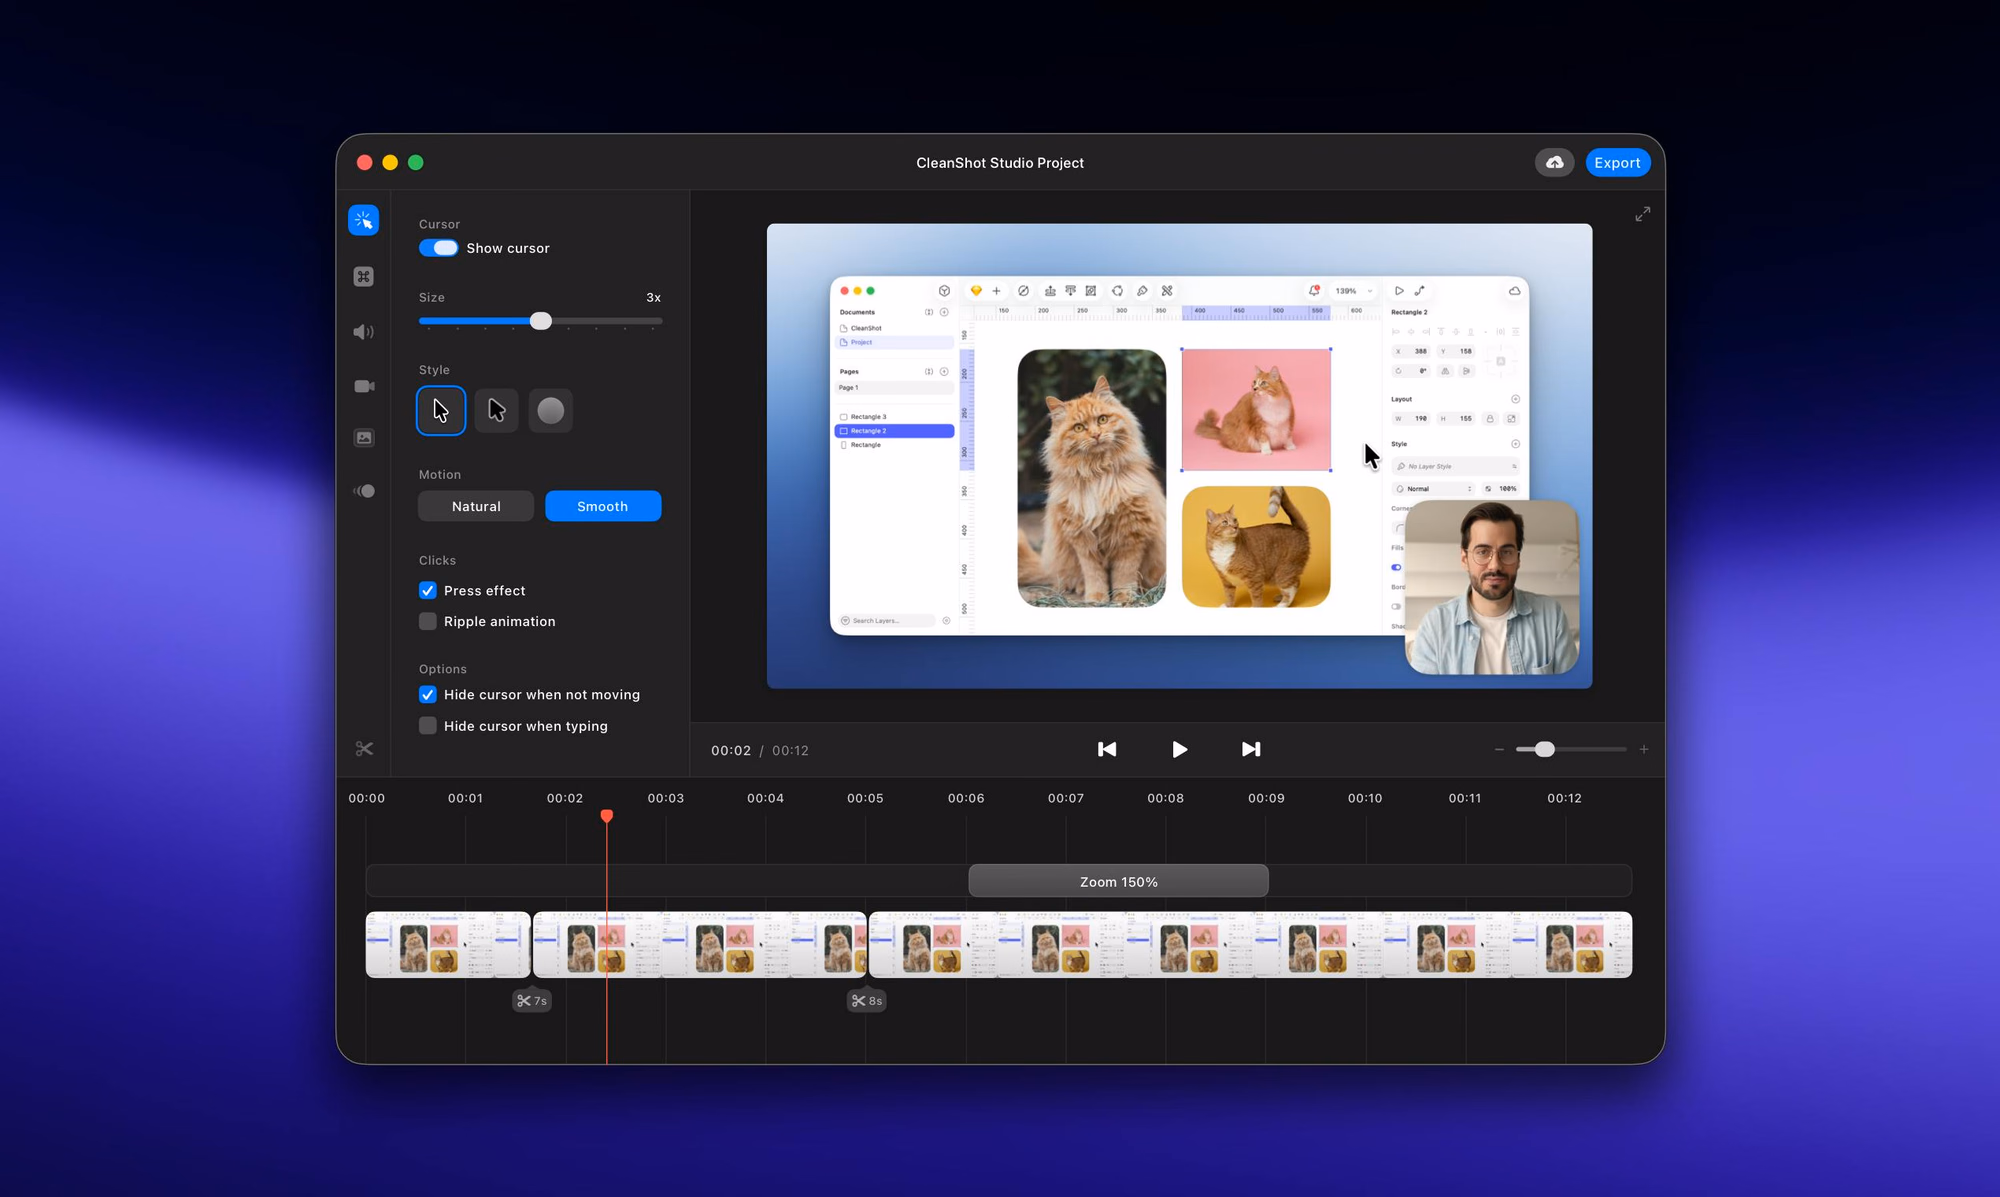
Task: Click the large fluffy cat image
Action: pos(1092,478)
